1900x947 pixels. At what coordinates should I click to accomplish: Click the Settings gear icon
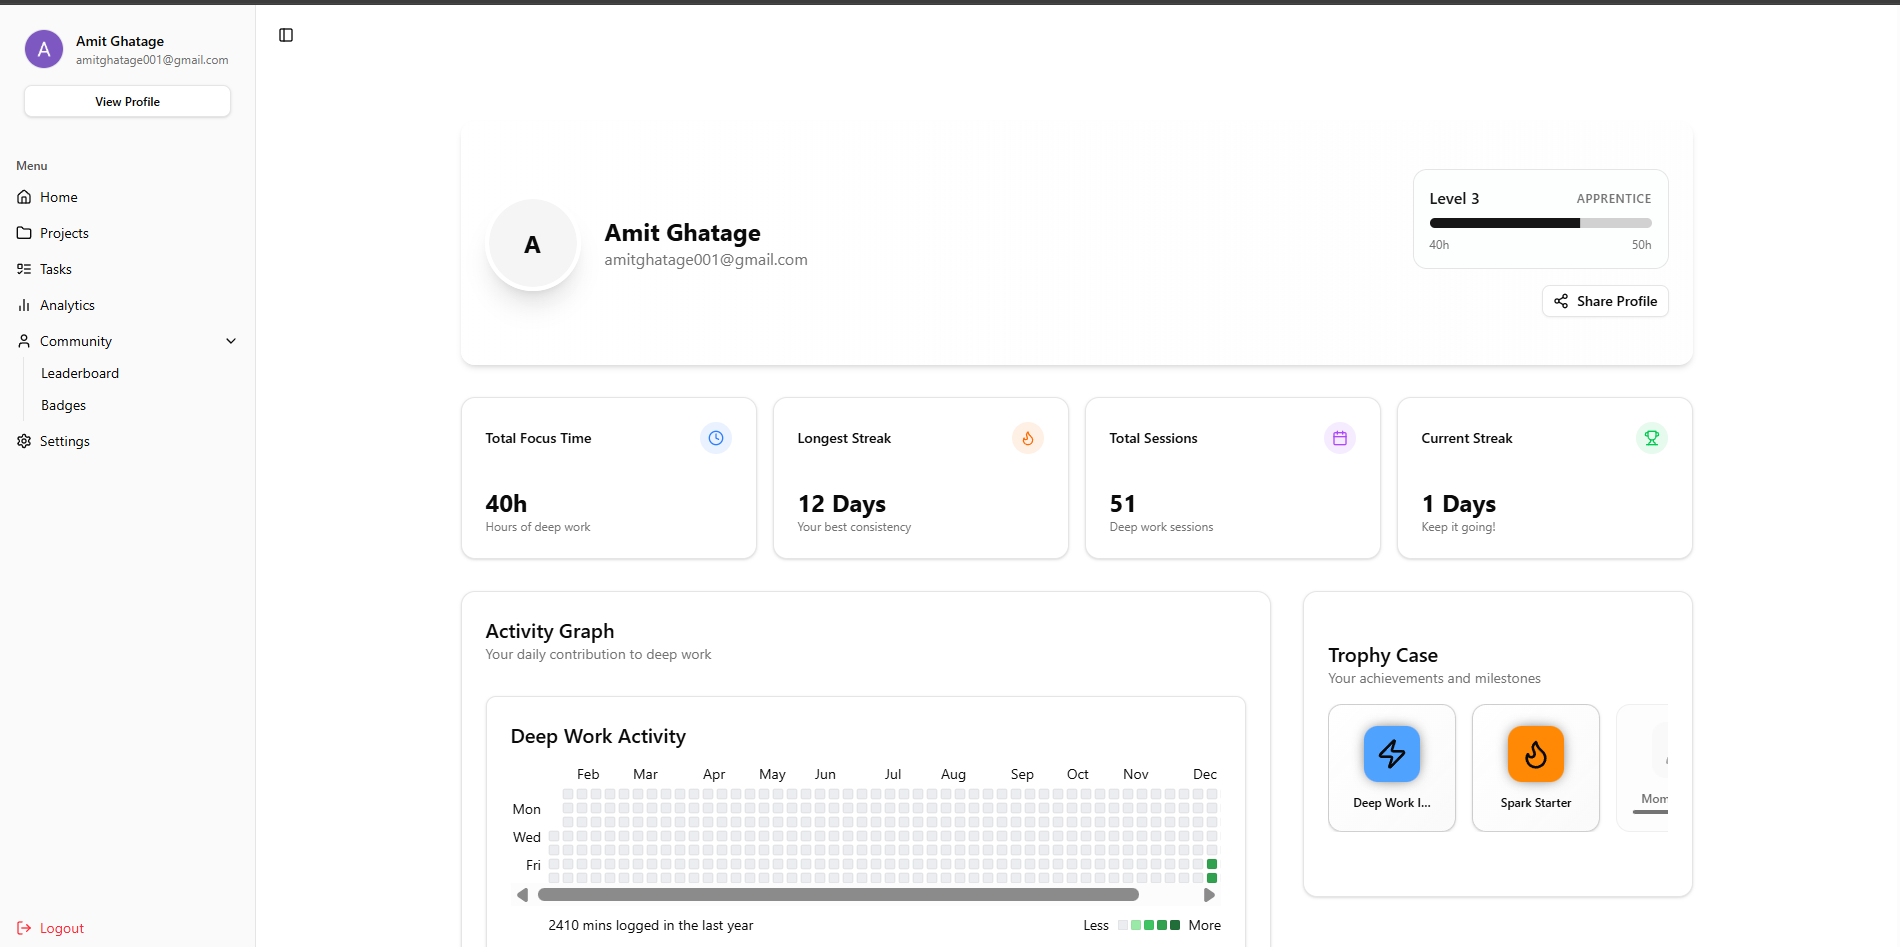pos(24,441)
